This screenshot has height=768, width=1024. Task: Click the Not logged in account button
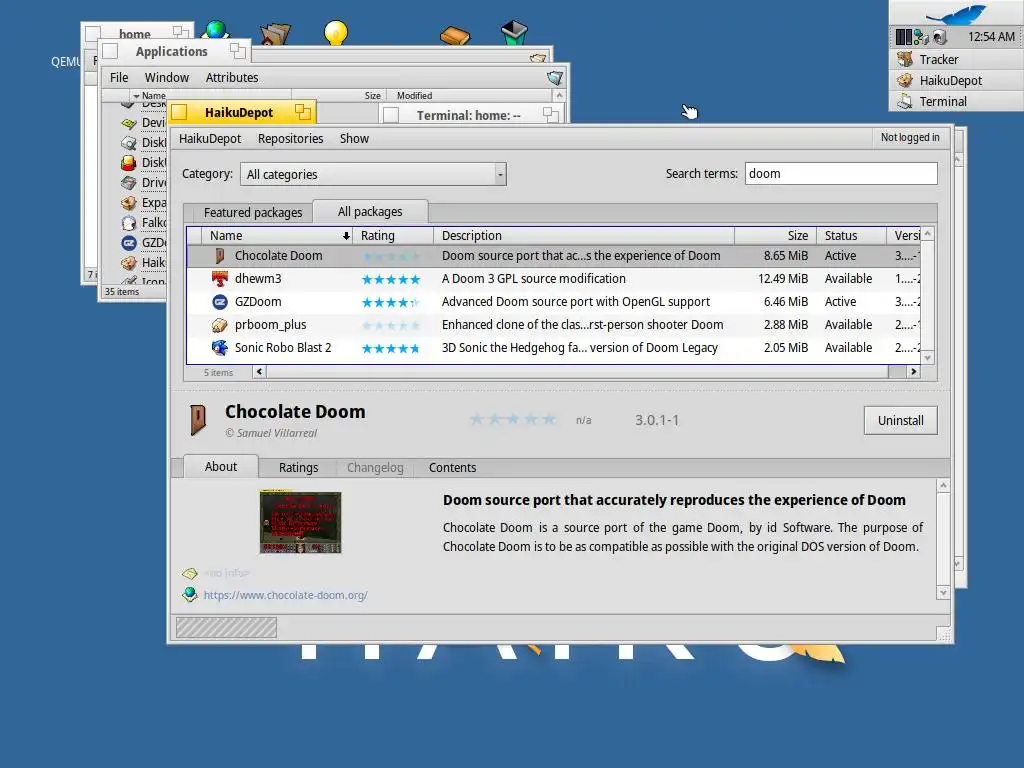(910, 137)
